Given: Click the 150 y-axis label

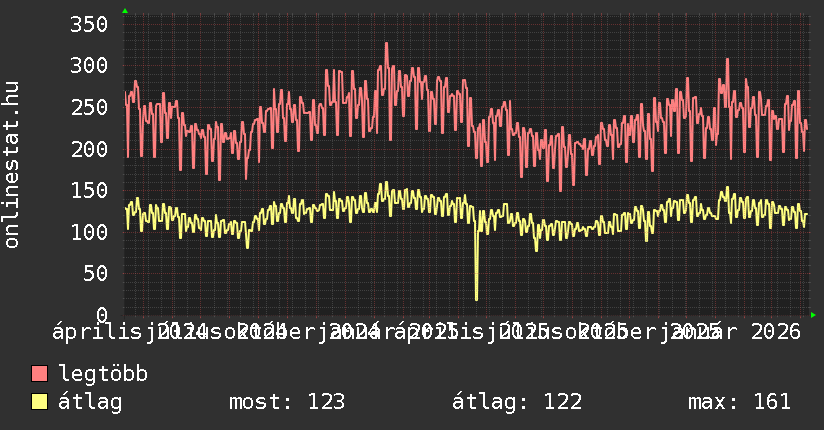Looking at the screenshot, I should click(x=88, y=190).
